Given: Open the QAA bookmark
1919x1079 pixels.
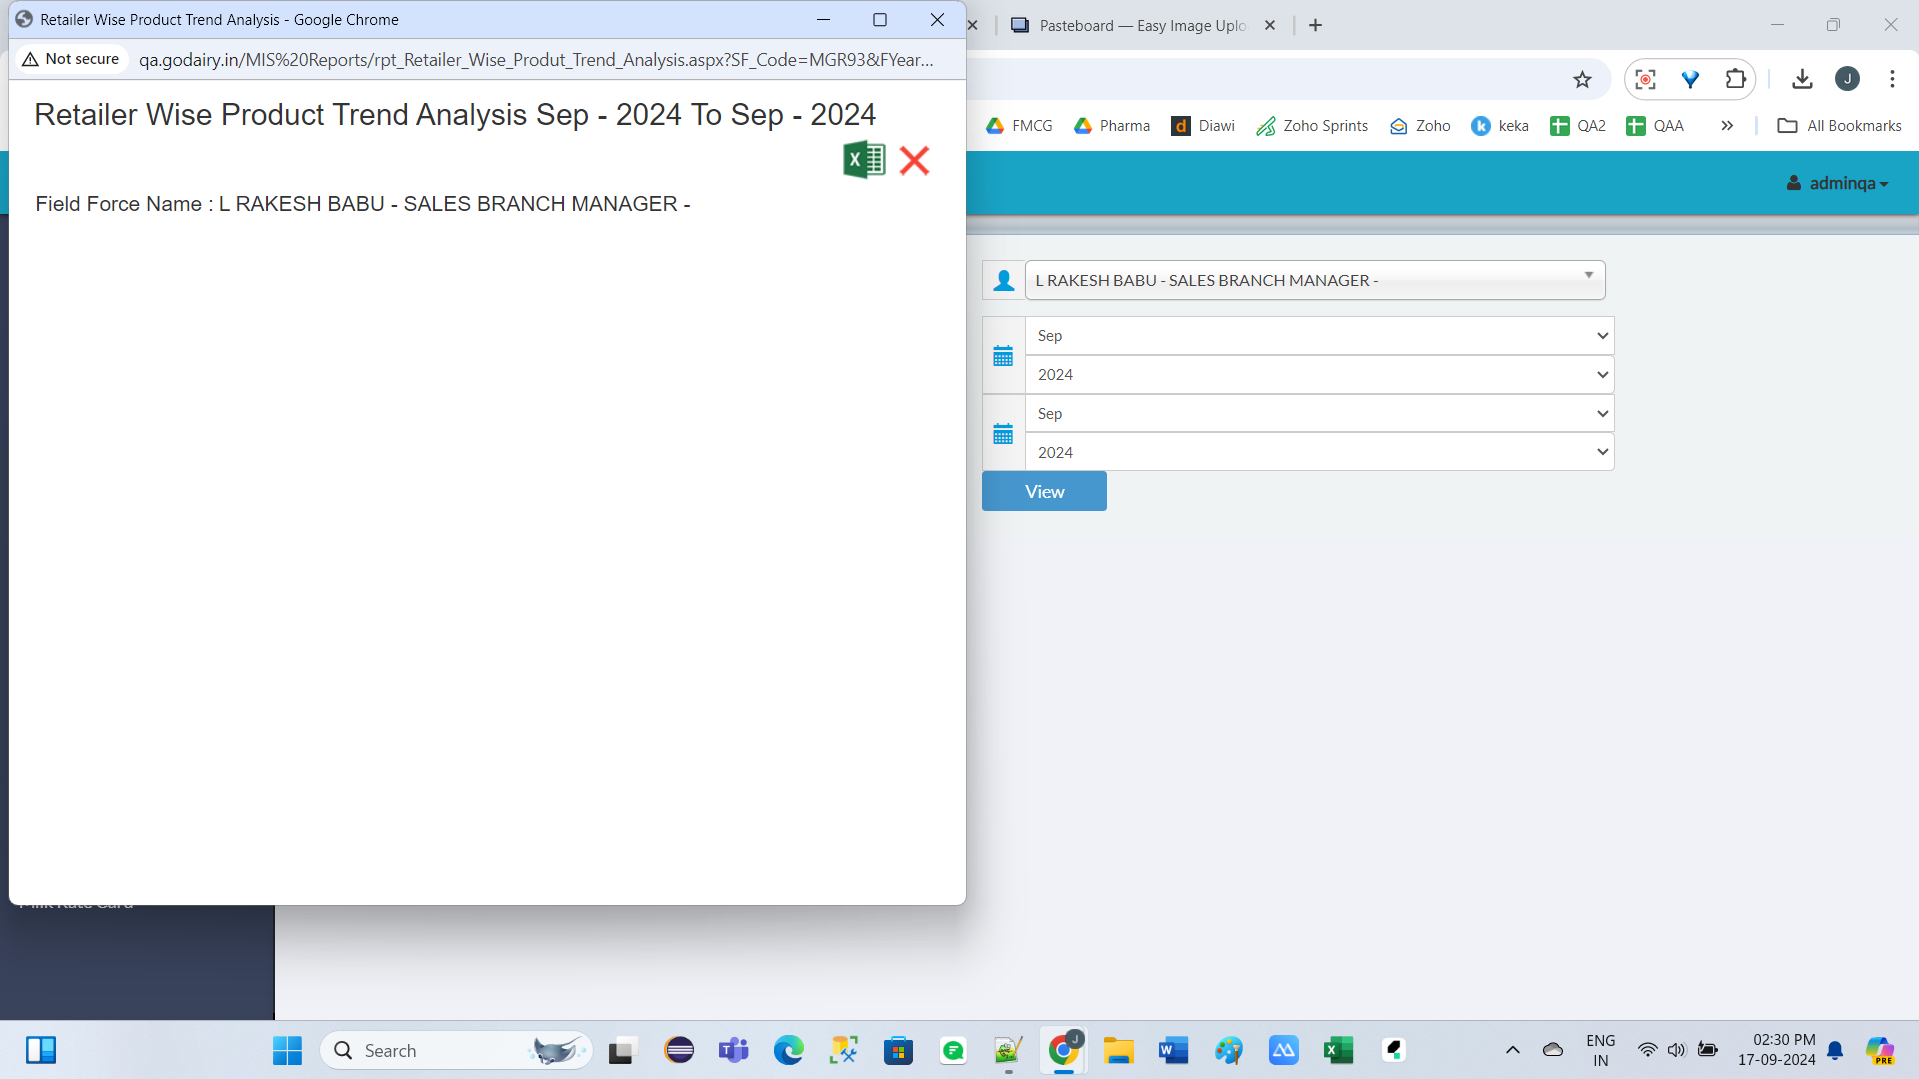Looking at the screenshot, I should coord(1655,126).
